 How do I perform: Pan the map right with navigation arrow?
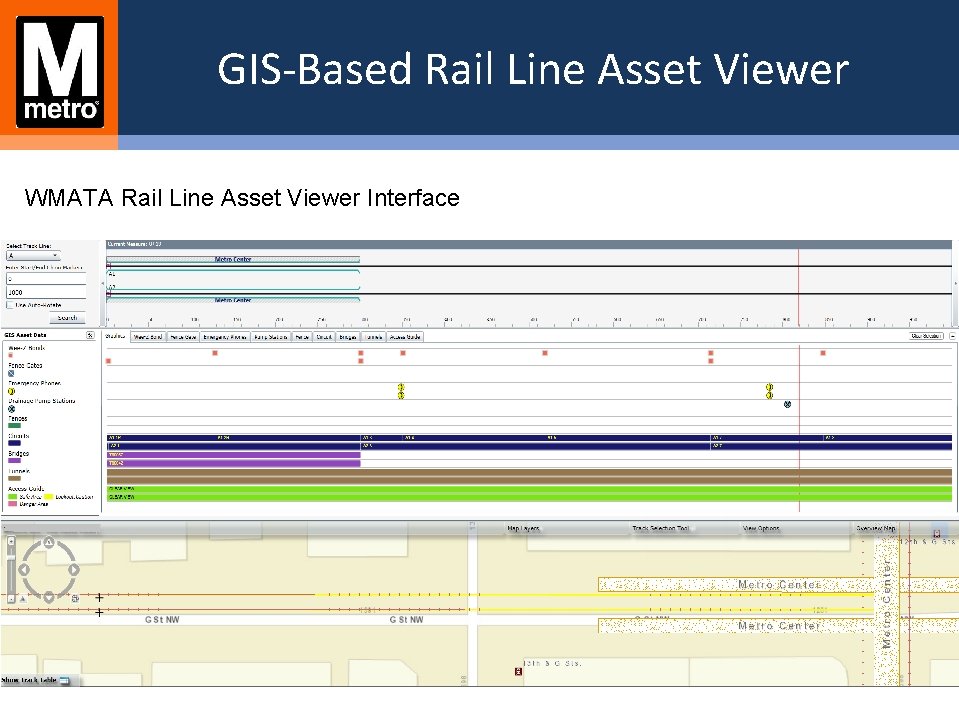point(73,570)
